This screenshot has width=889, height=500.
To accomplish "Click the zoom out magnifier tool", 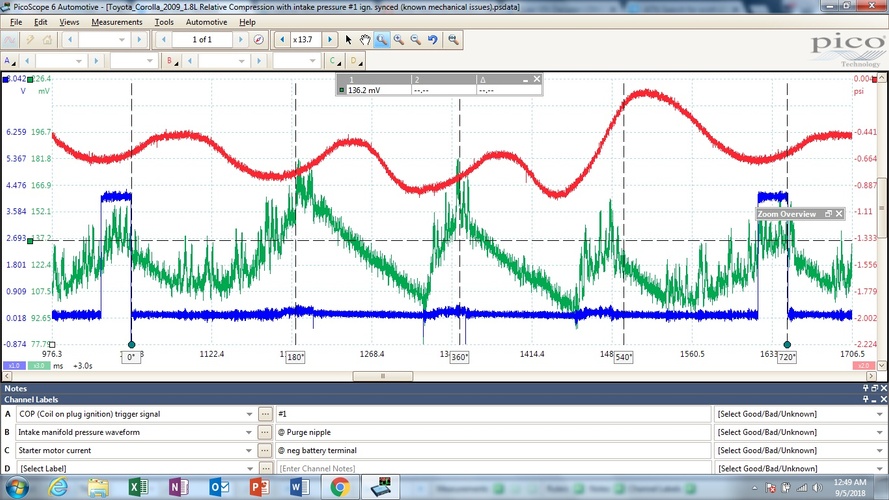I will (416, 40).
